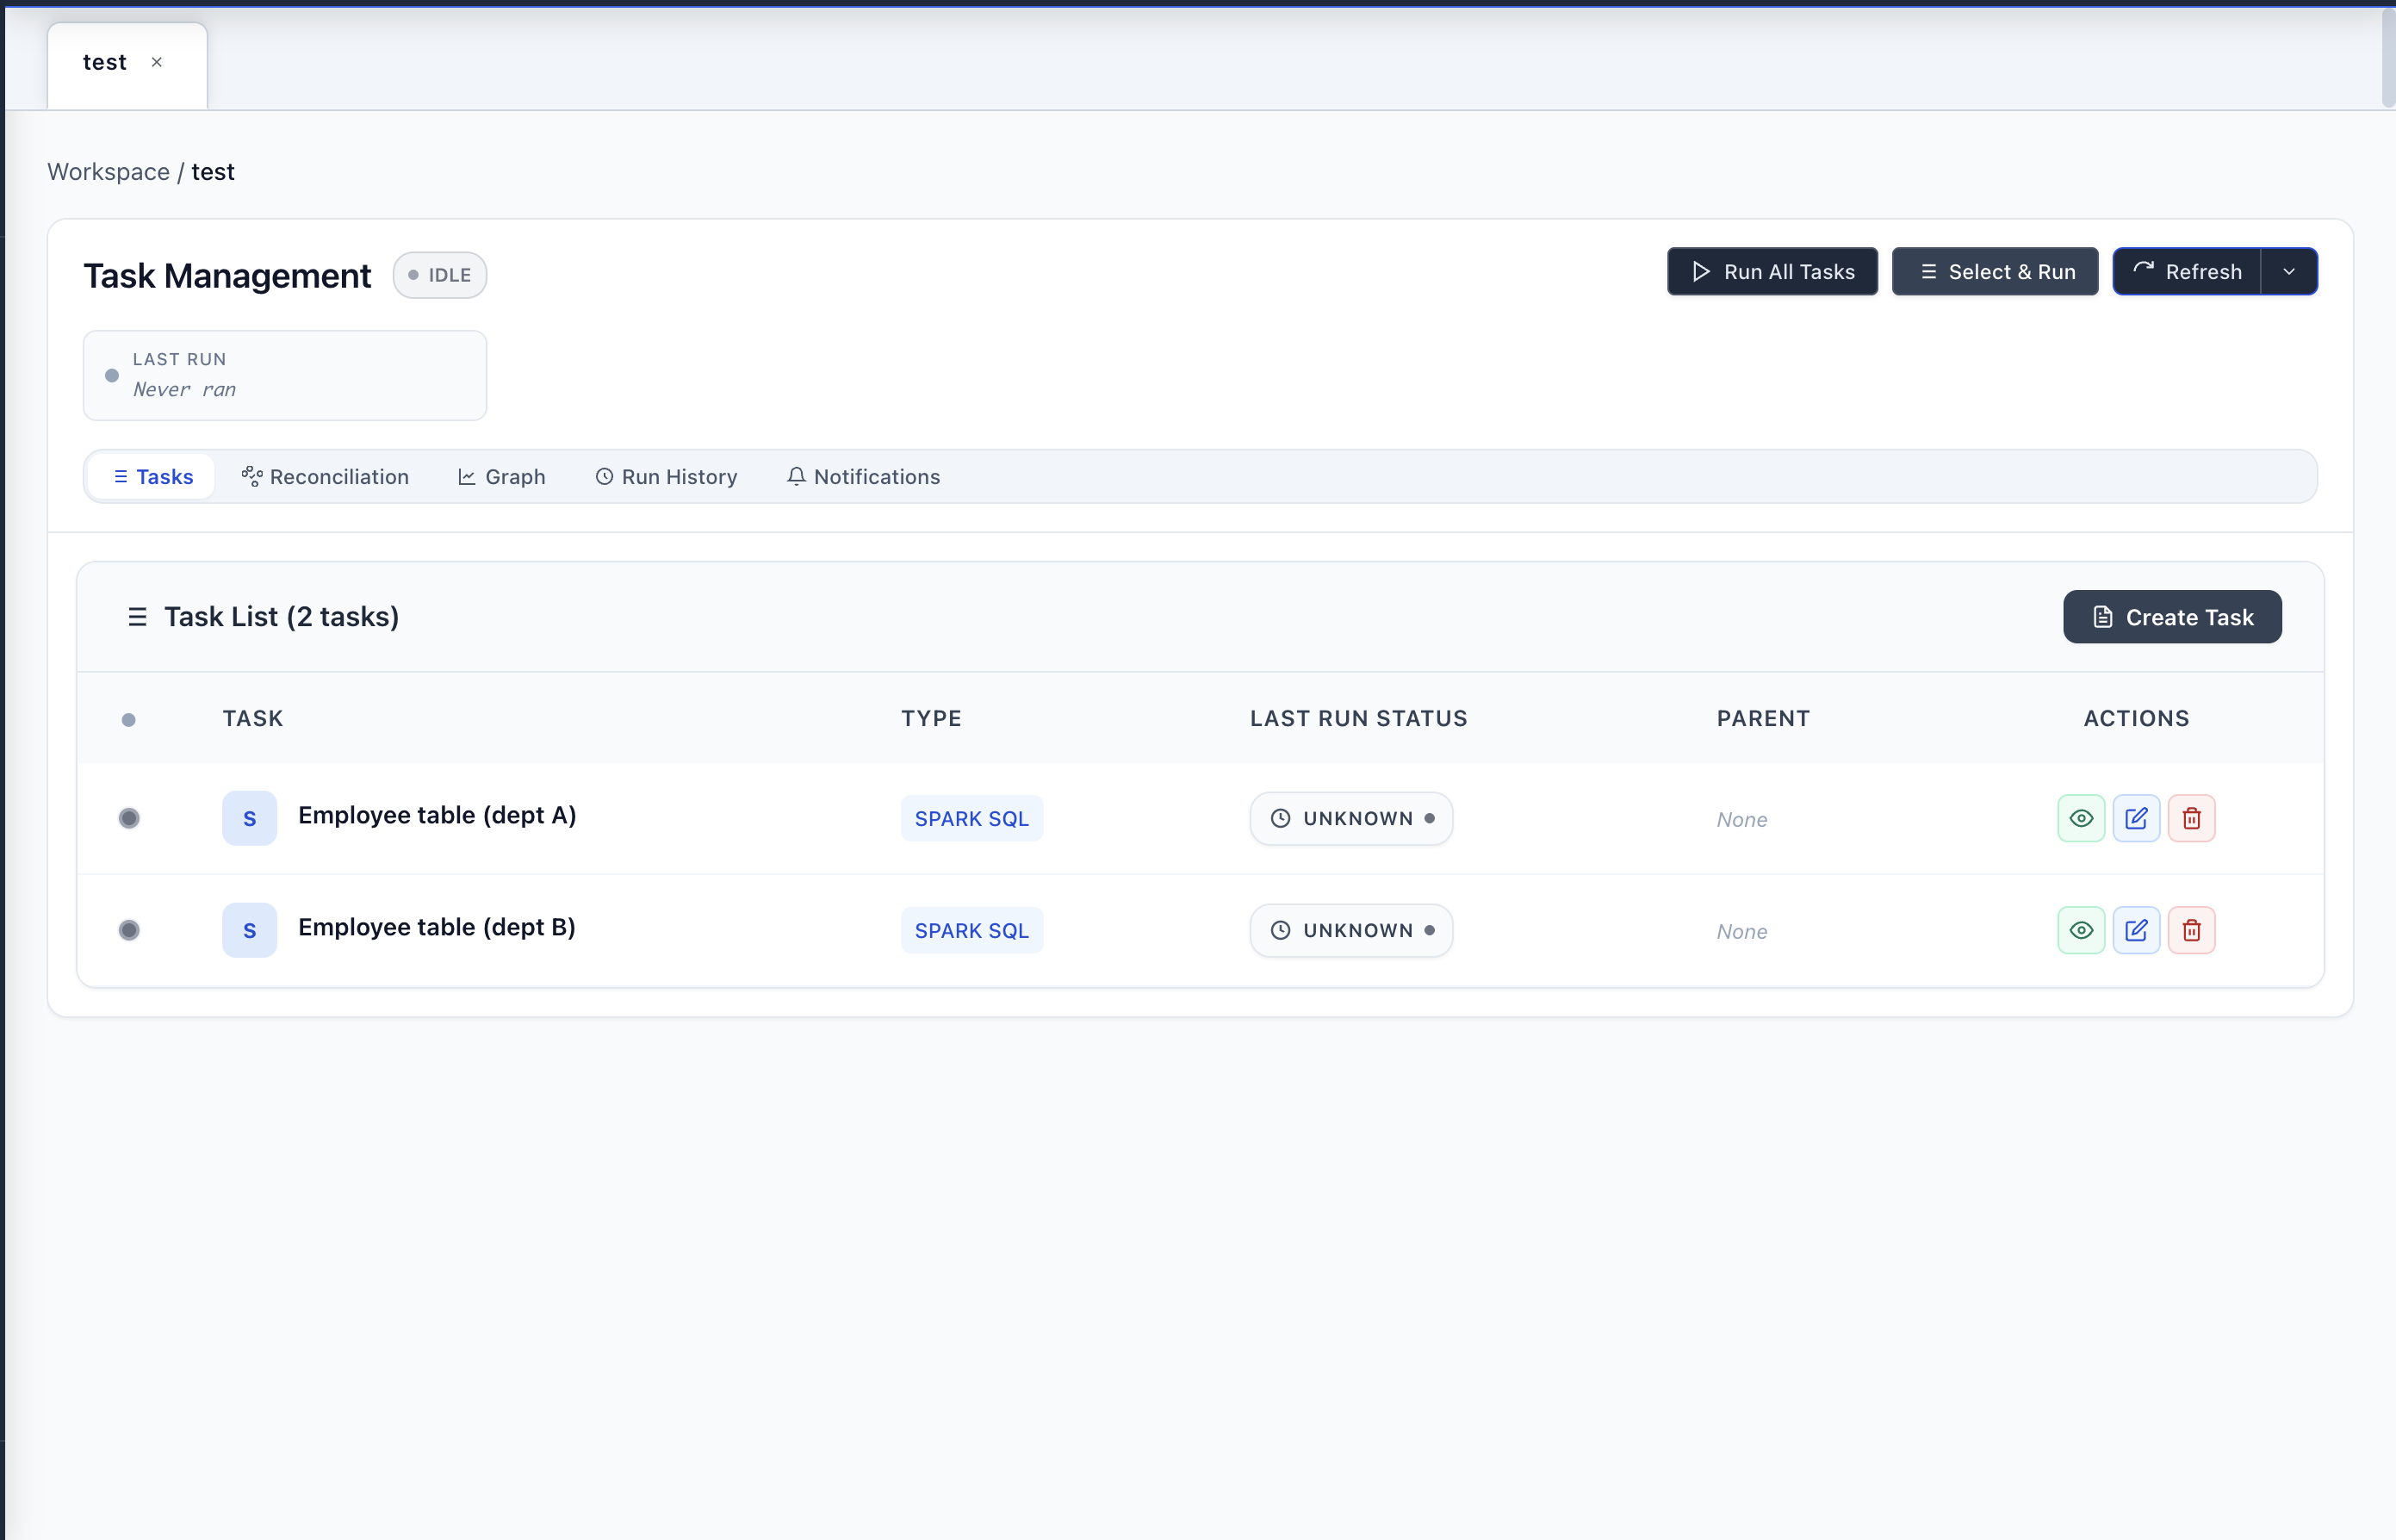This screenshot has height=1540, width=2396.
Task: Click the Workspace breadcrumb link
Action: [x=108, y=172]
